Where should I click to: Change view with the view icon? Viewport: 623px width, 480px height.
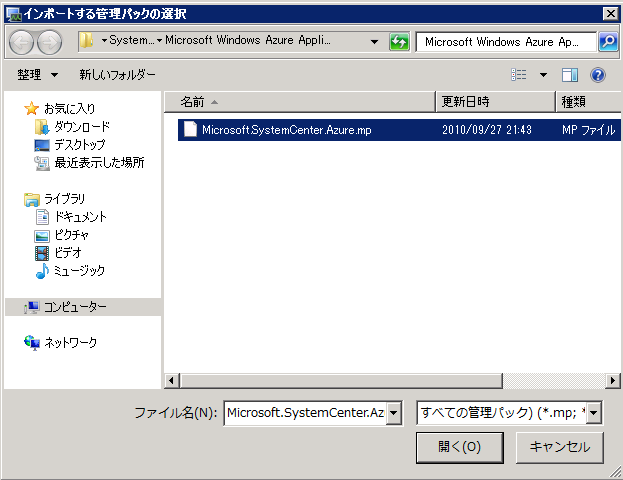tap(519, 75)
